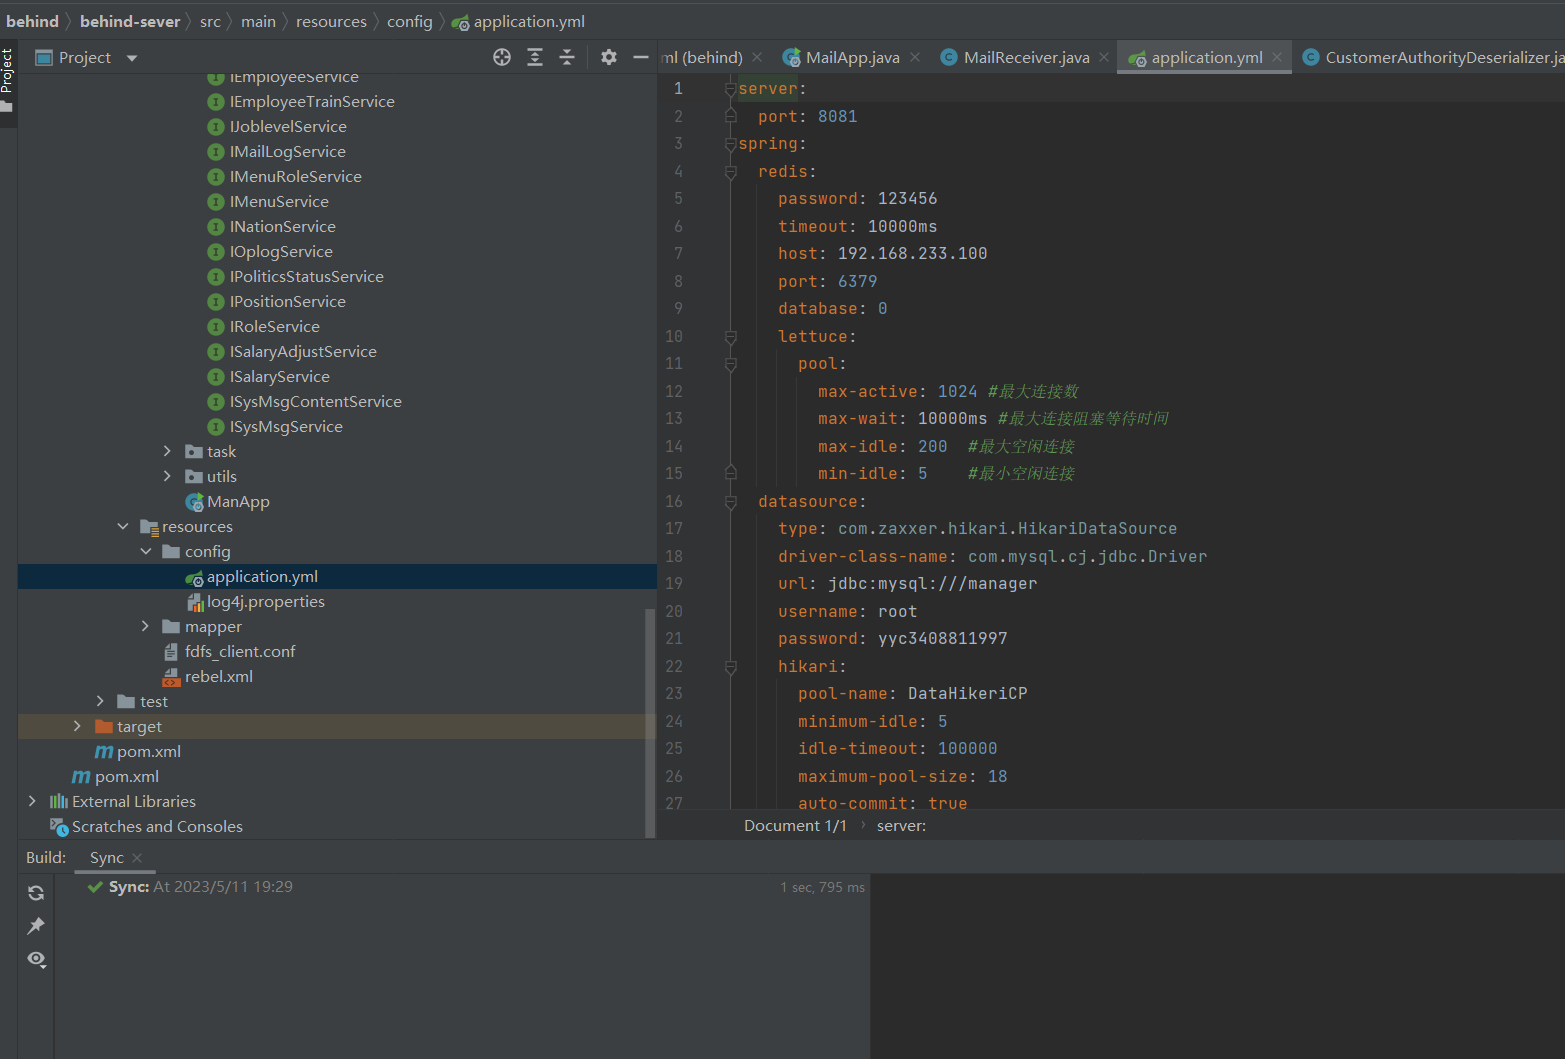The image size is (1565, 1059).
Task: Click the Collapse All icon in Project panel
Action: tap(567, 57)
